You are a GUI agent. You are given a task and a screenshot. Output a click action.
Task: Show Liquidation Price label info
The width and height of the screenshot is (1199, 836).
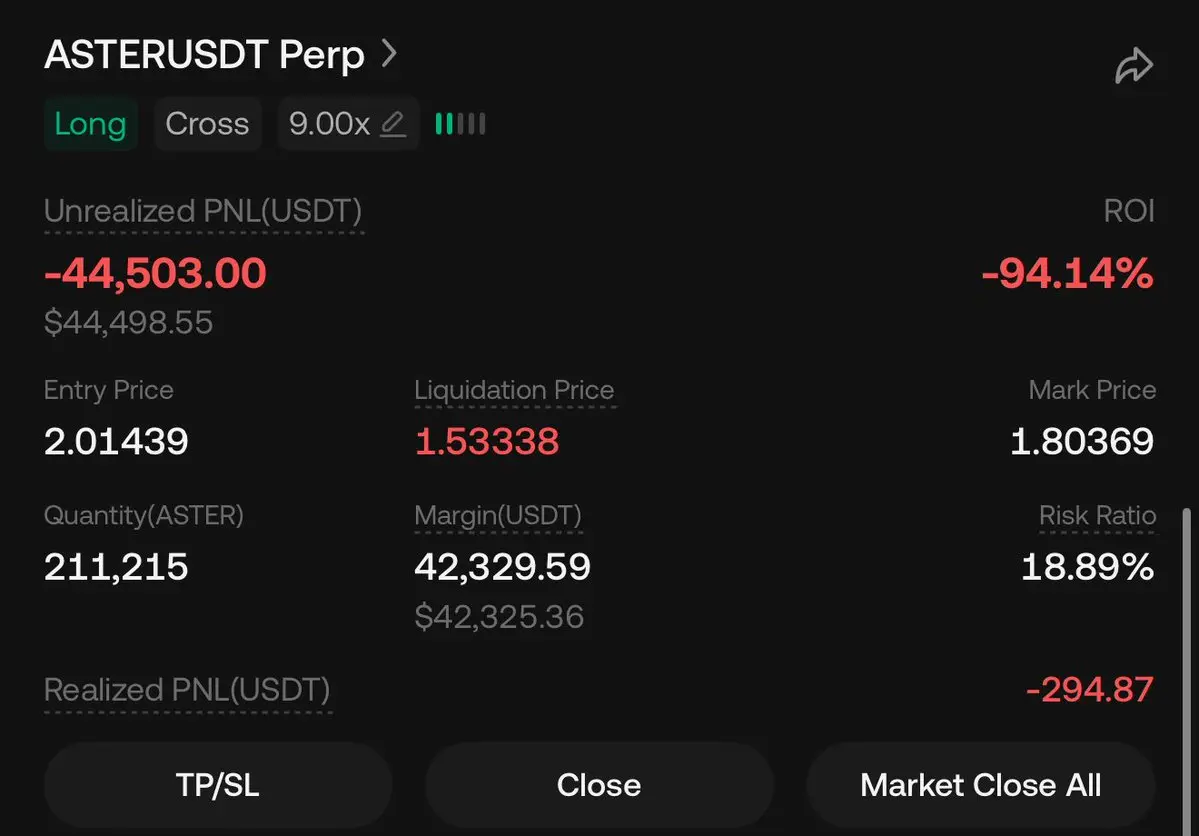click(514, 390)
